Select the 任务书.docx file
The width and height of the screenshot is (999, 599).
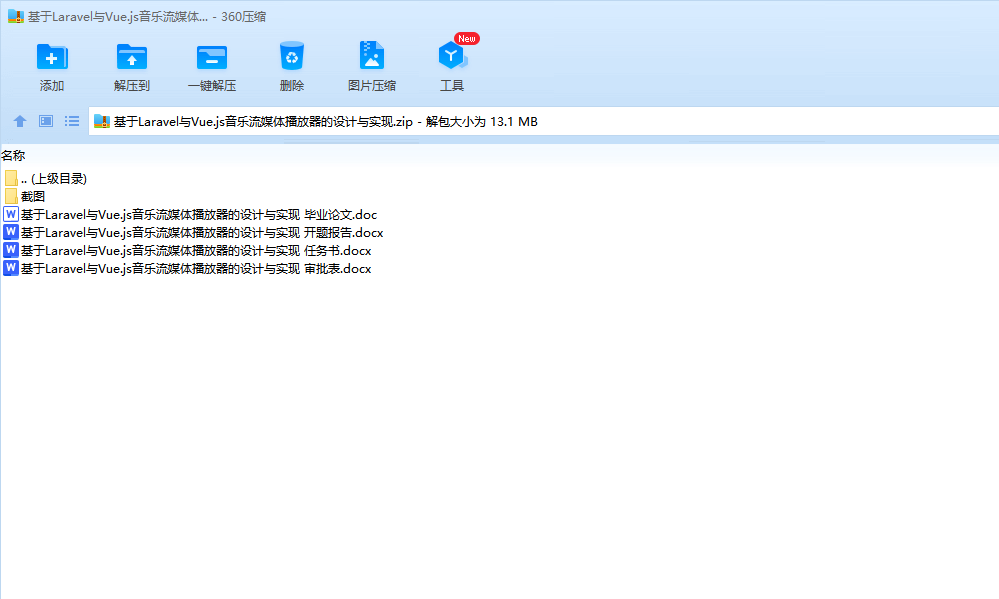tap(187, 250)
